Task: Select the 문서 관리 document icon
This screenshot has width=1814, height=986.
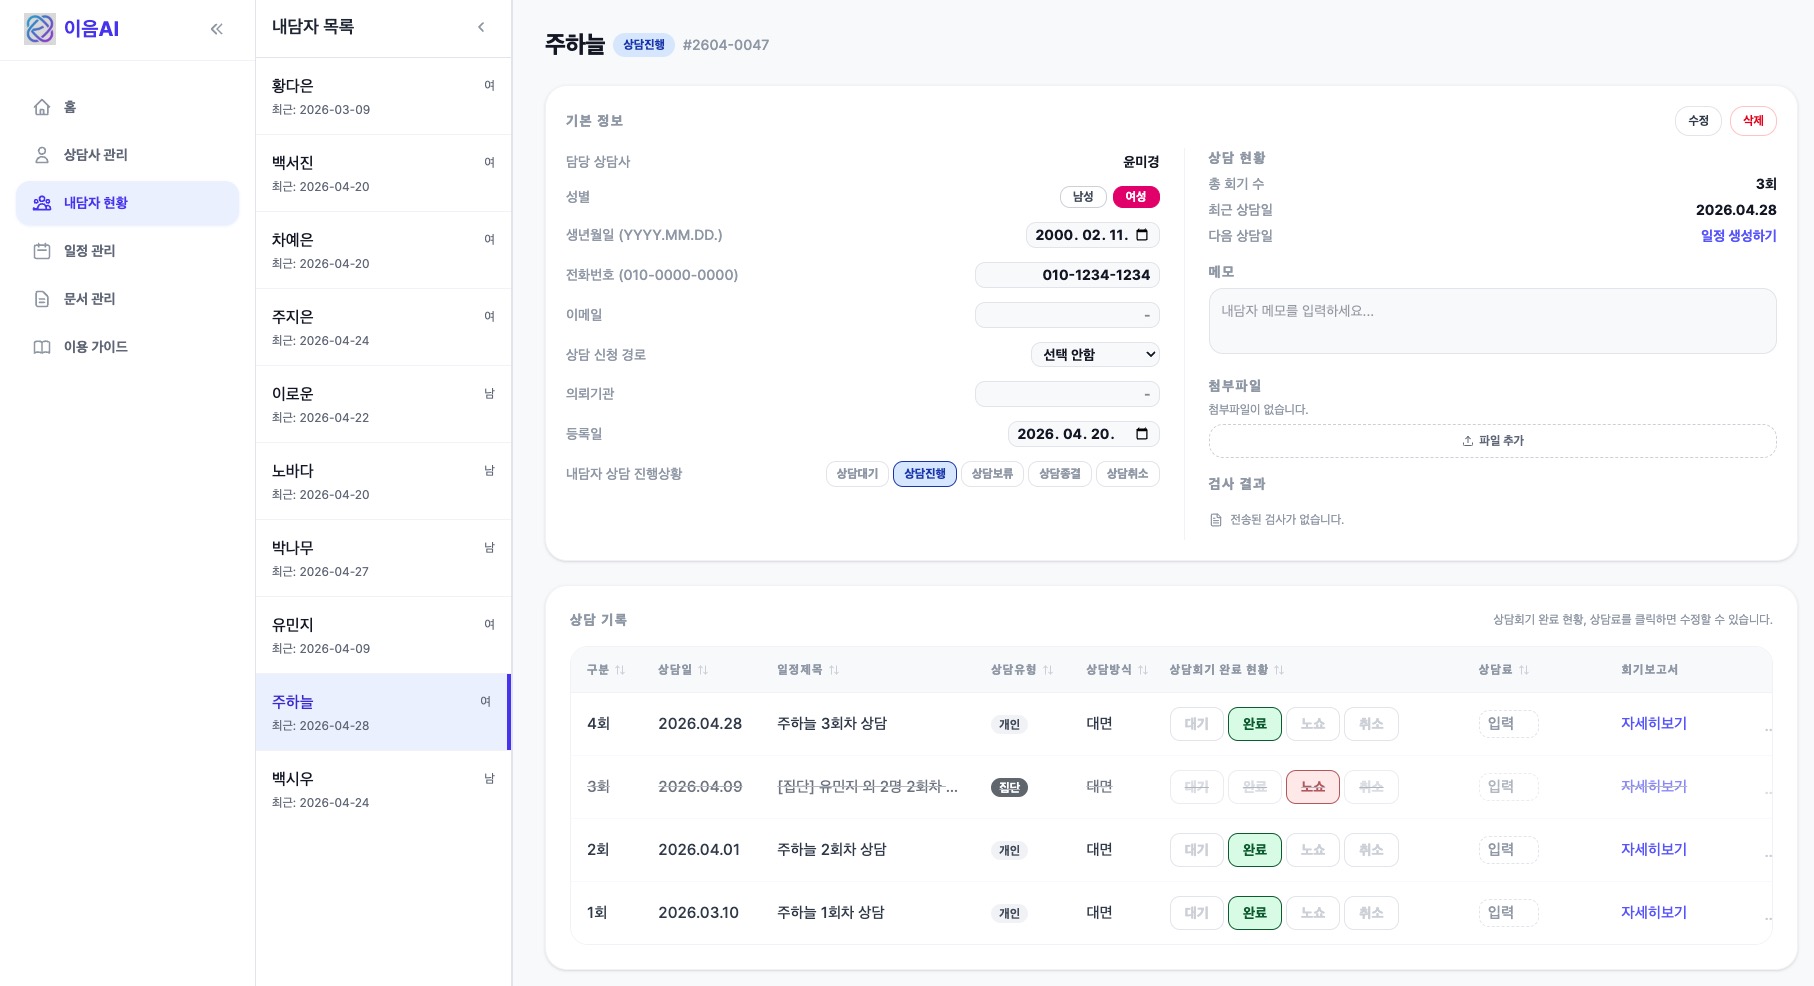Action: [41, 299]
